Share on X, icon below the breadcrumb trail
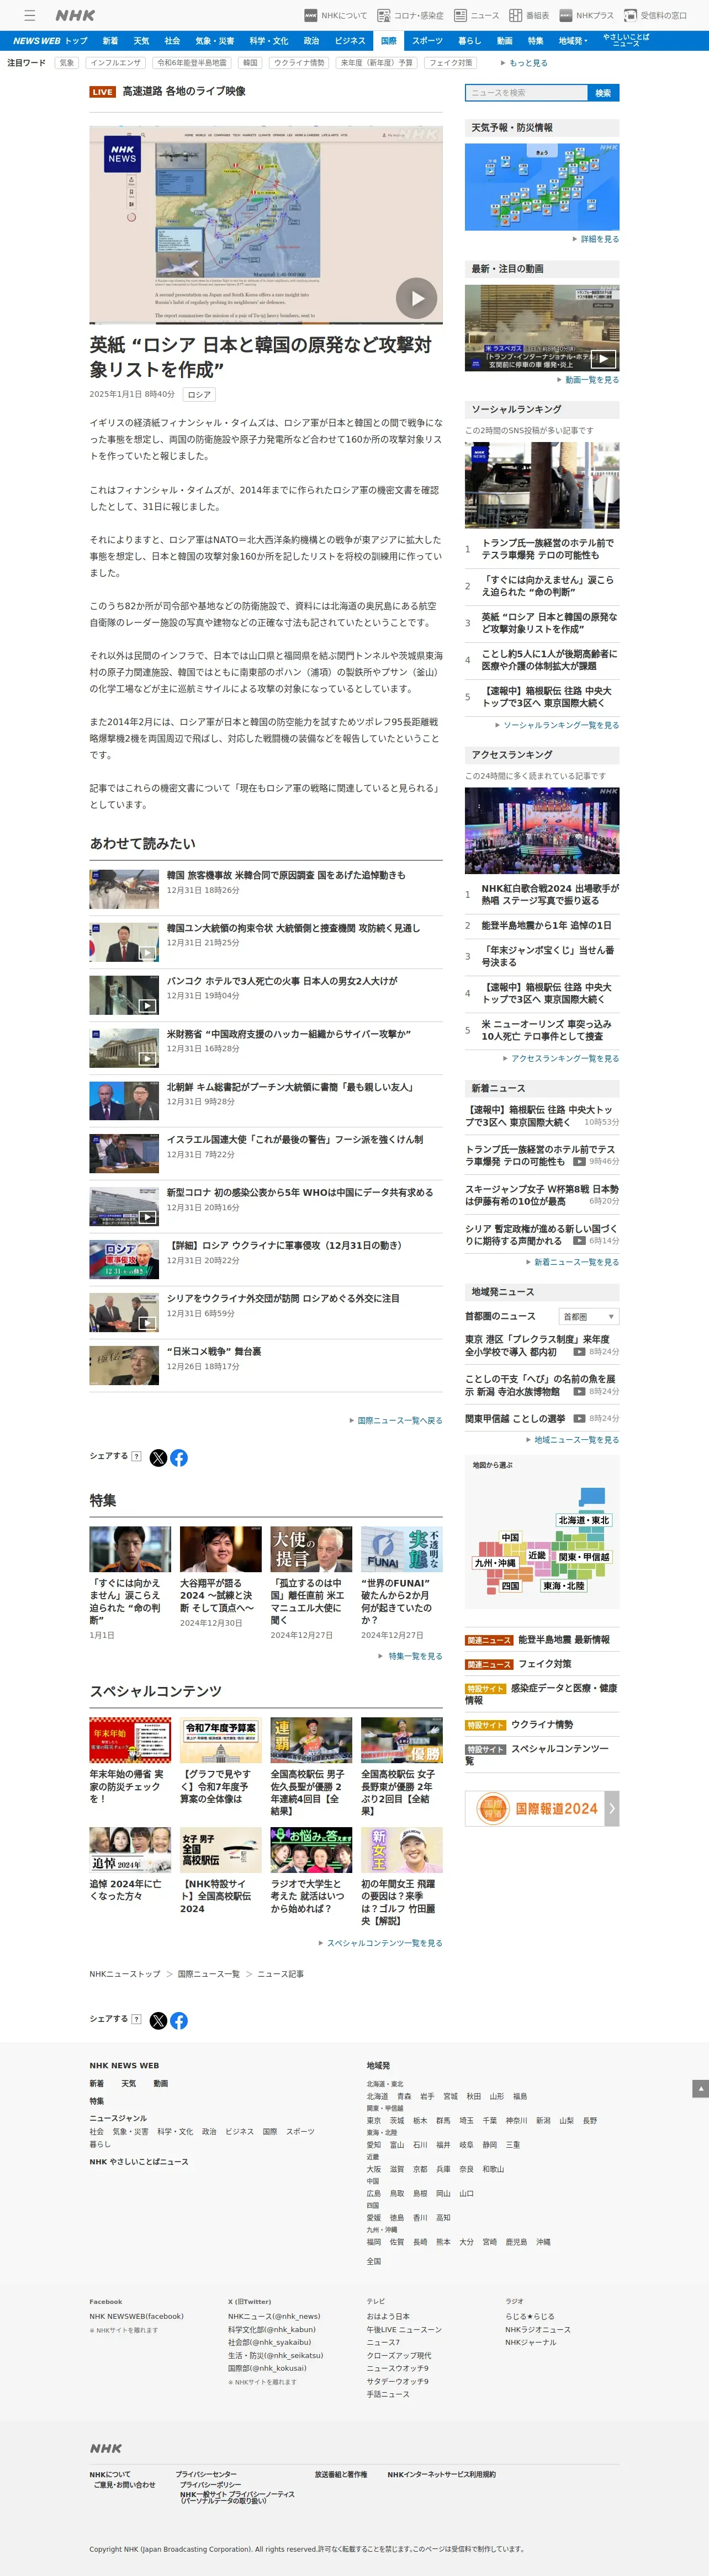709x2576 pixels. pyautogui.click(x=158, y=2021)
